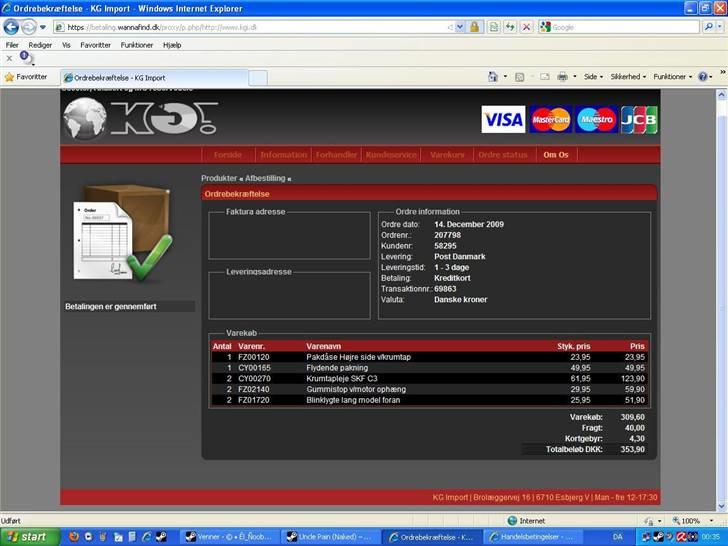The height and width of the screenshot is (546, 728).
Task: Open the Rediger menu
Action: pos(40,45)
